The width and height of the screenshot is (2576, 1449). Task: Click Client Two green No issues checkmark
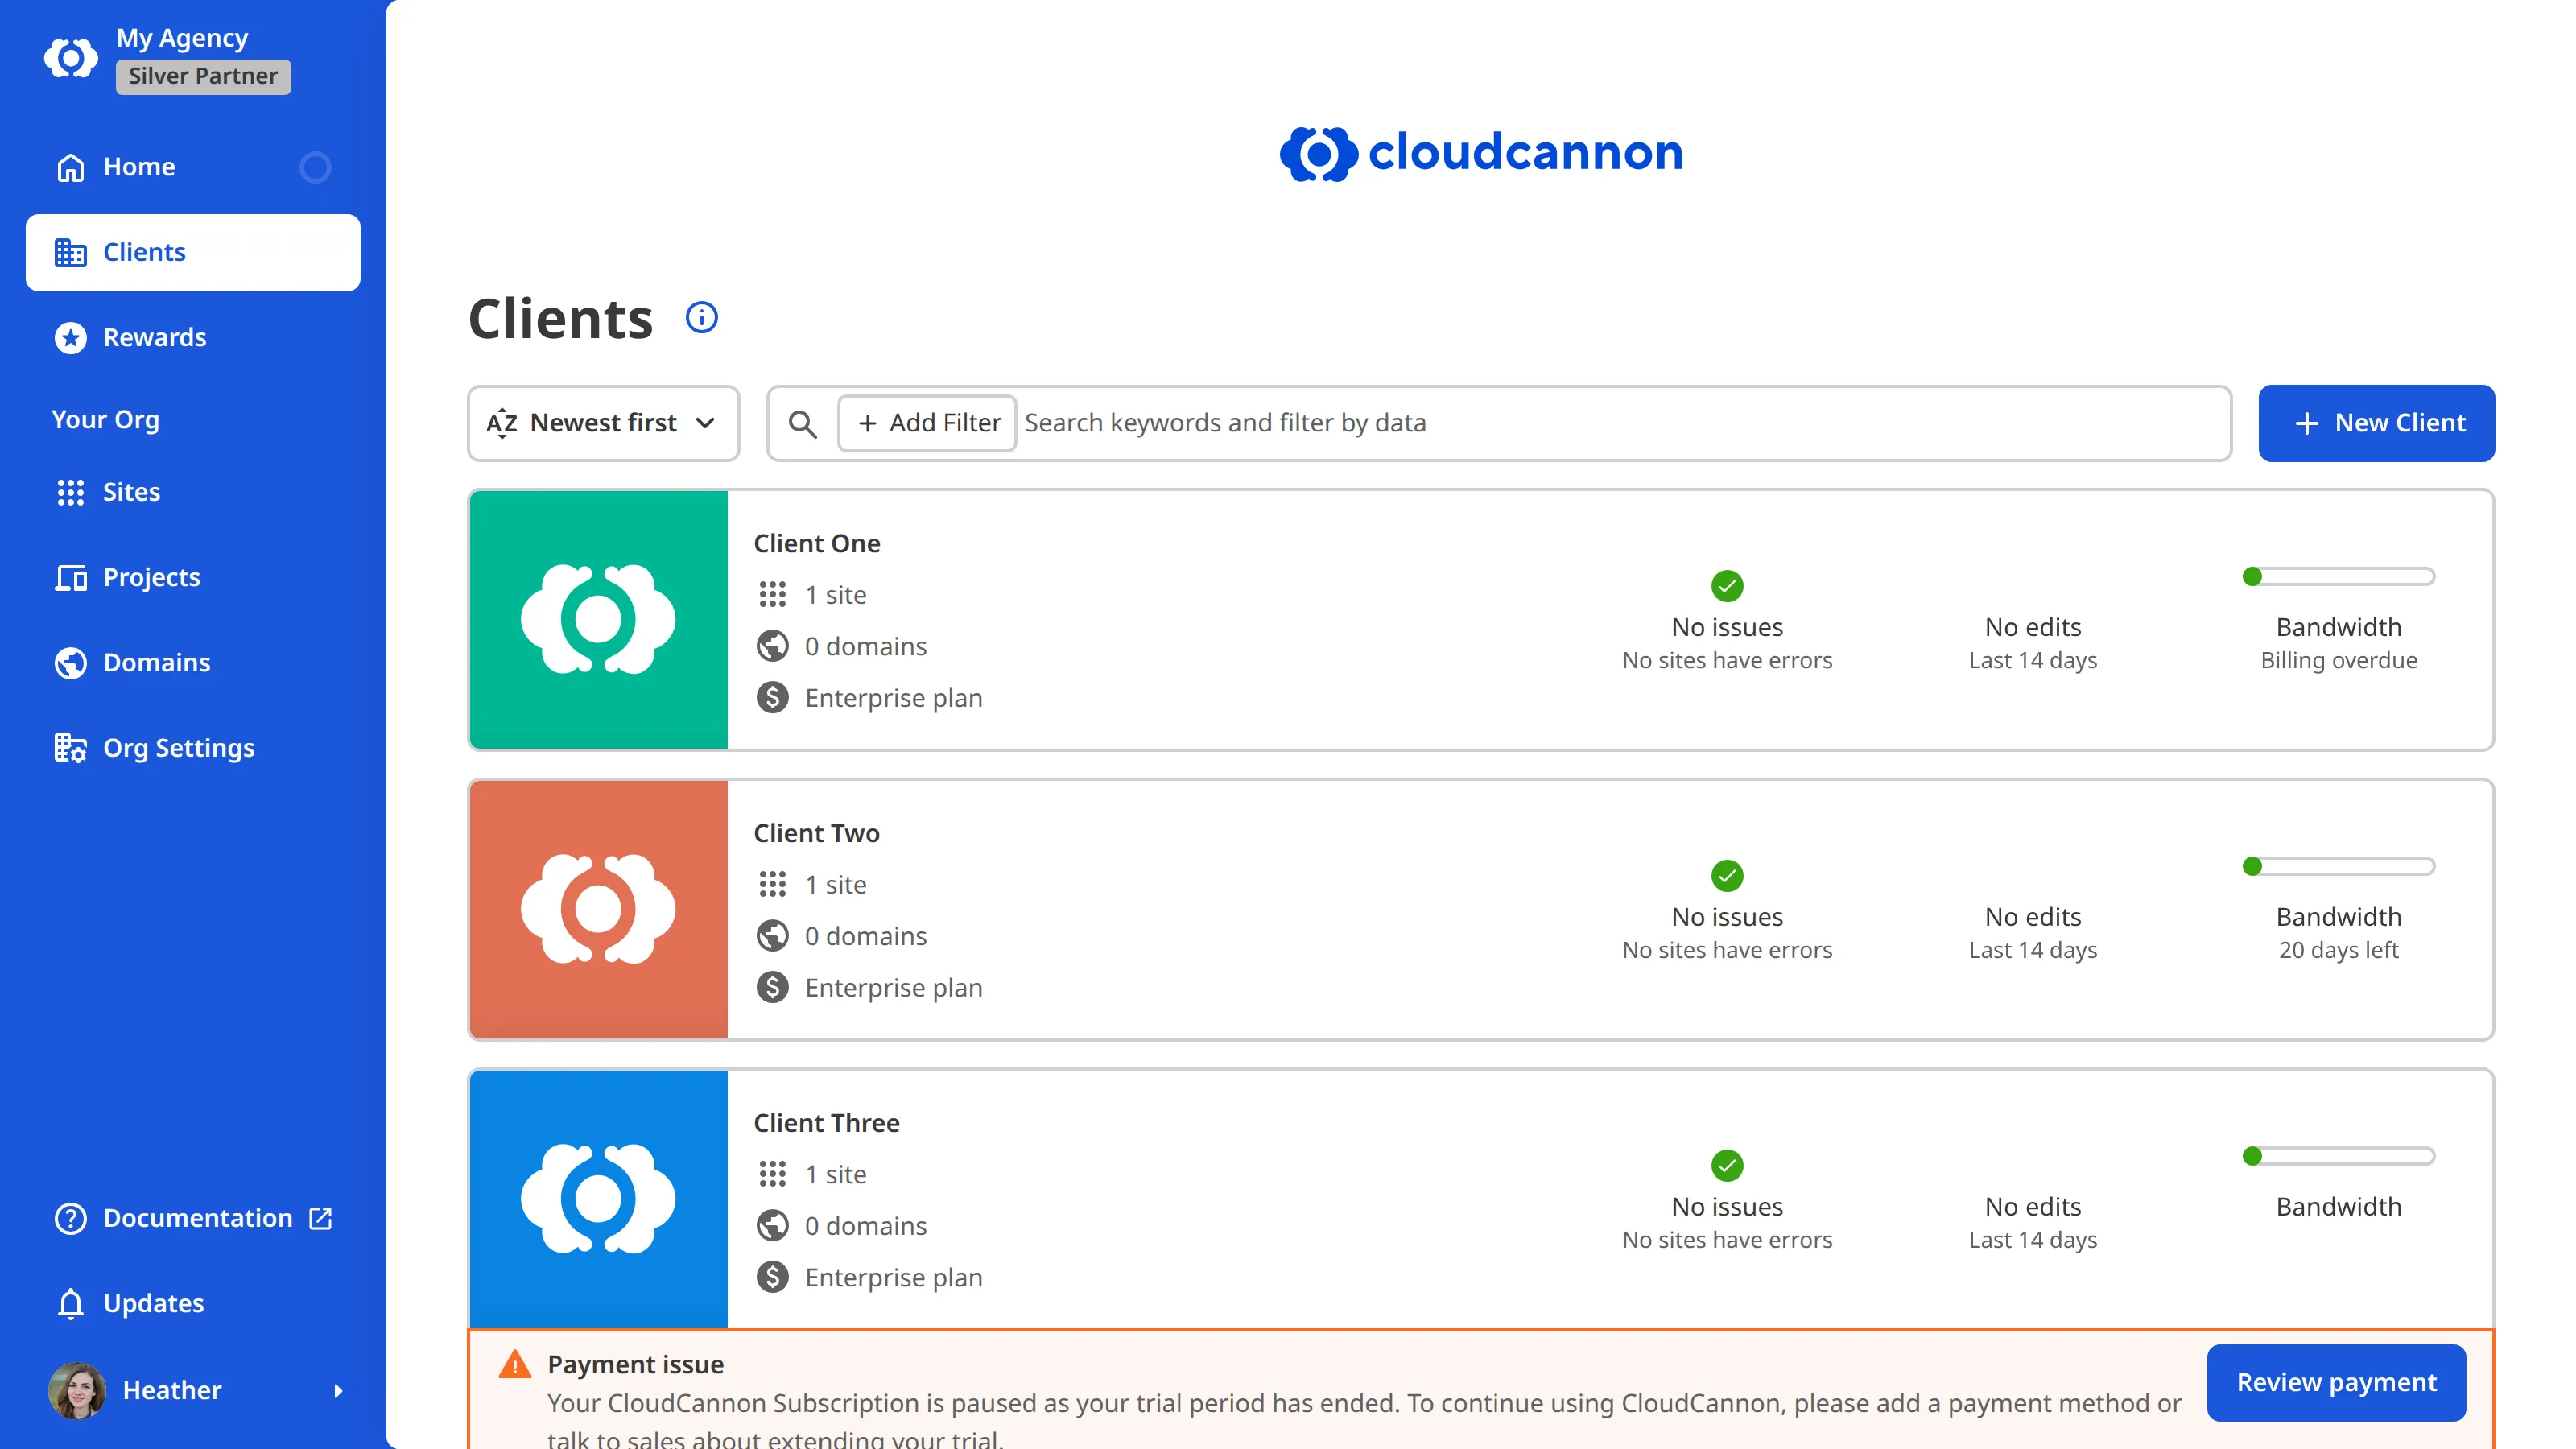click(1727, 876)
